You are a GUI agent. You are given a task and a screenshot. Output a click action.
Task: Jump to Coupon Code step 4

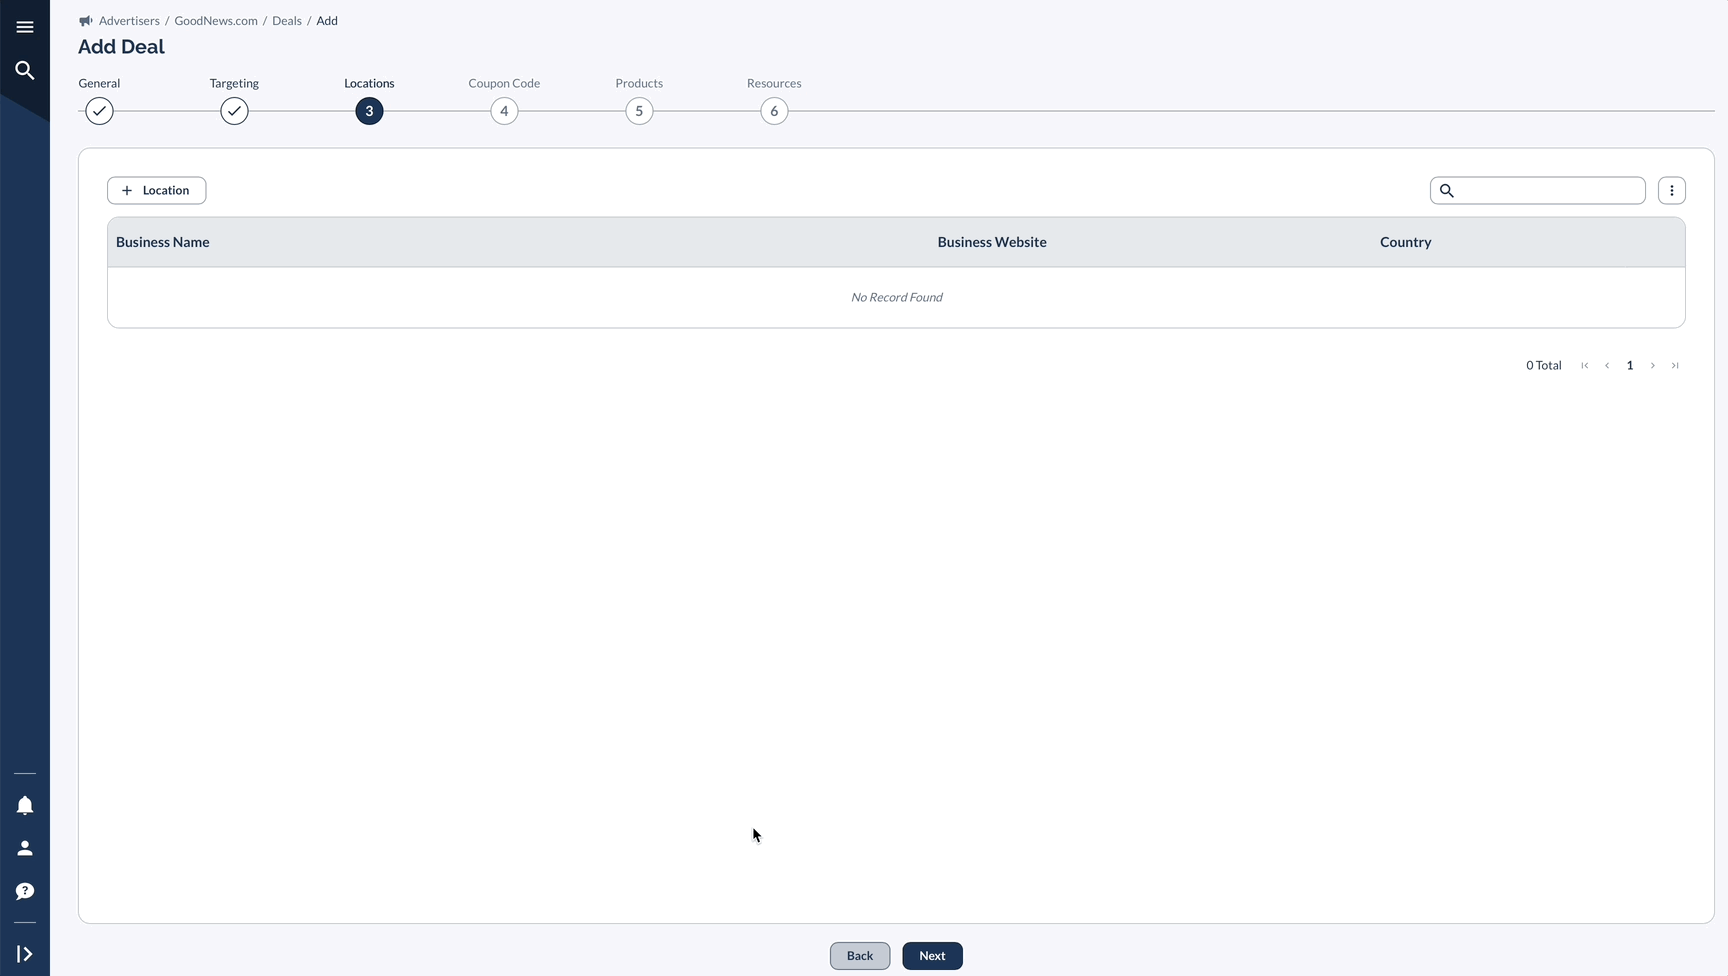(504, 111)
